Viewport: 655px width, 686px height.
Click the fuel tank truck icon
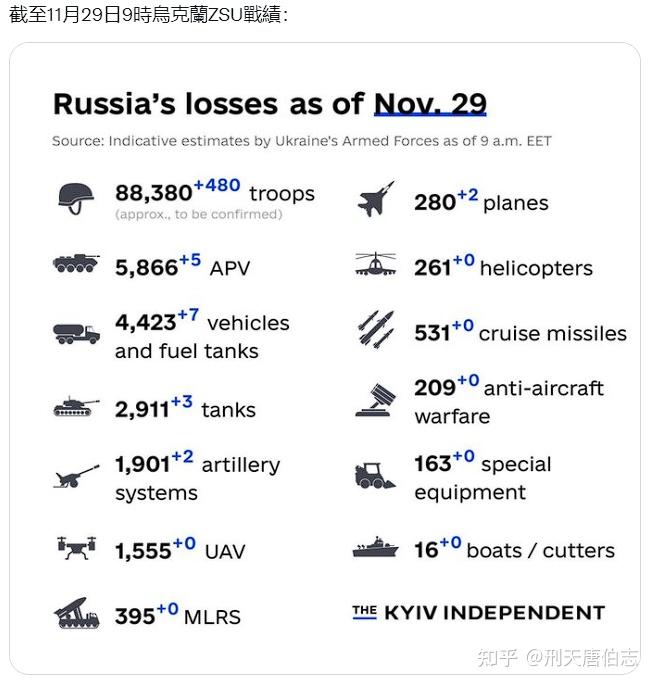pos(76,333)
